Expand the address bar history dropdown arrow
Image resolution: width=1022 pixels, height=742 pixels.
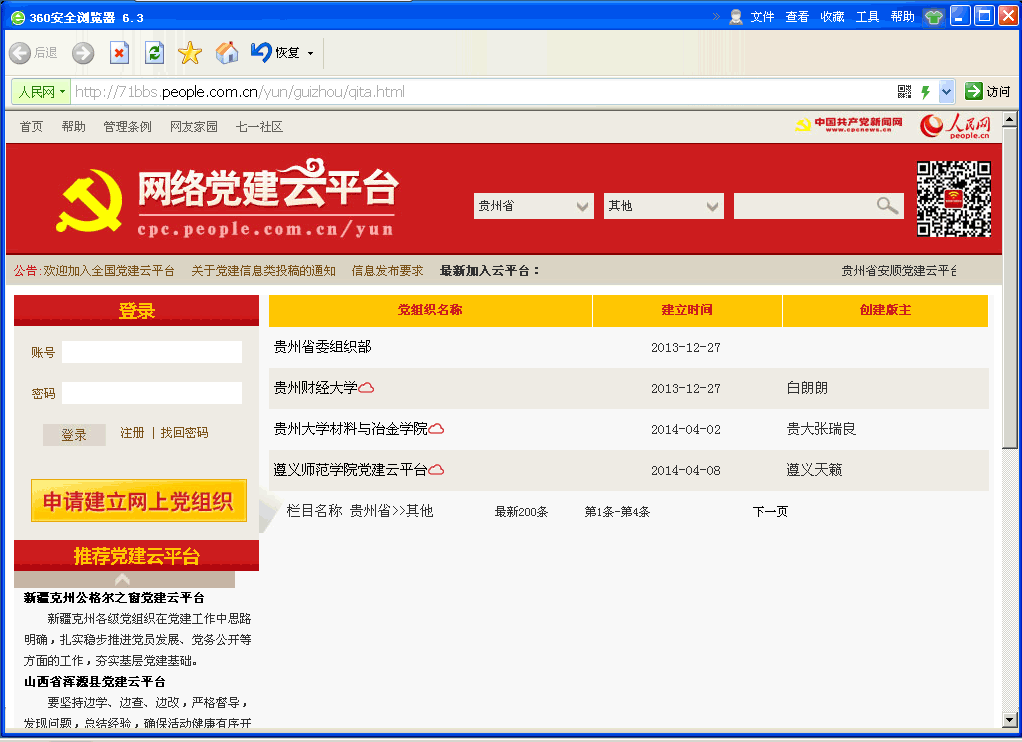click(946, 92)
